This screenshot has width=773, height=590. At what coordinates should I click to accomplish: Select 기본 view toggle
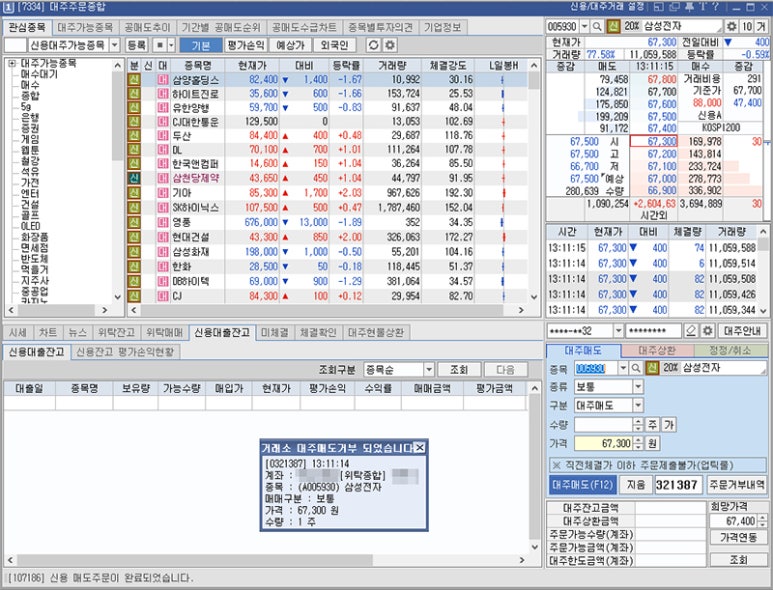click(x=201, y=45)
